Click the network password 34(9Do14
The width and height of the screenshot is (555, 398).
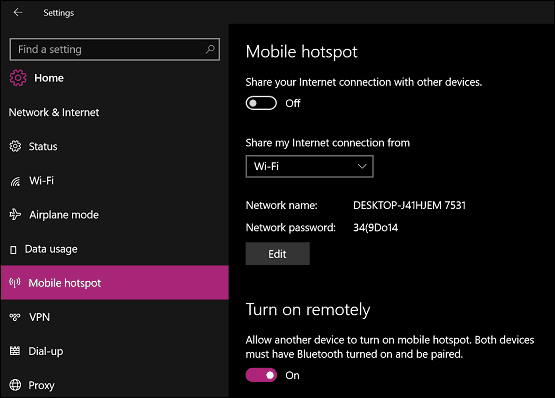pyautogui.click(x=376, y=227)
